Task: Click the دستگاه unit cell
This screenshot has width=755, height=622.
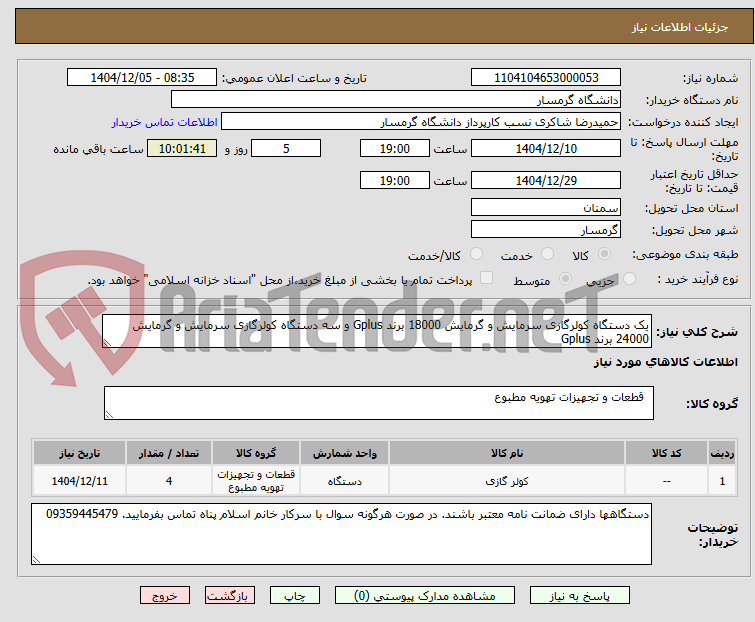Action: (x=345, y=481)
